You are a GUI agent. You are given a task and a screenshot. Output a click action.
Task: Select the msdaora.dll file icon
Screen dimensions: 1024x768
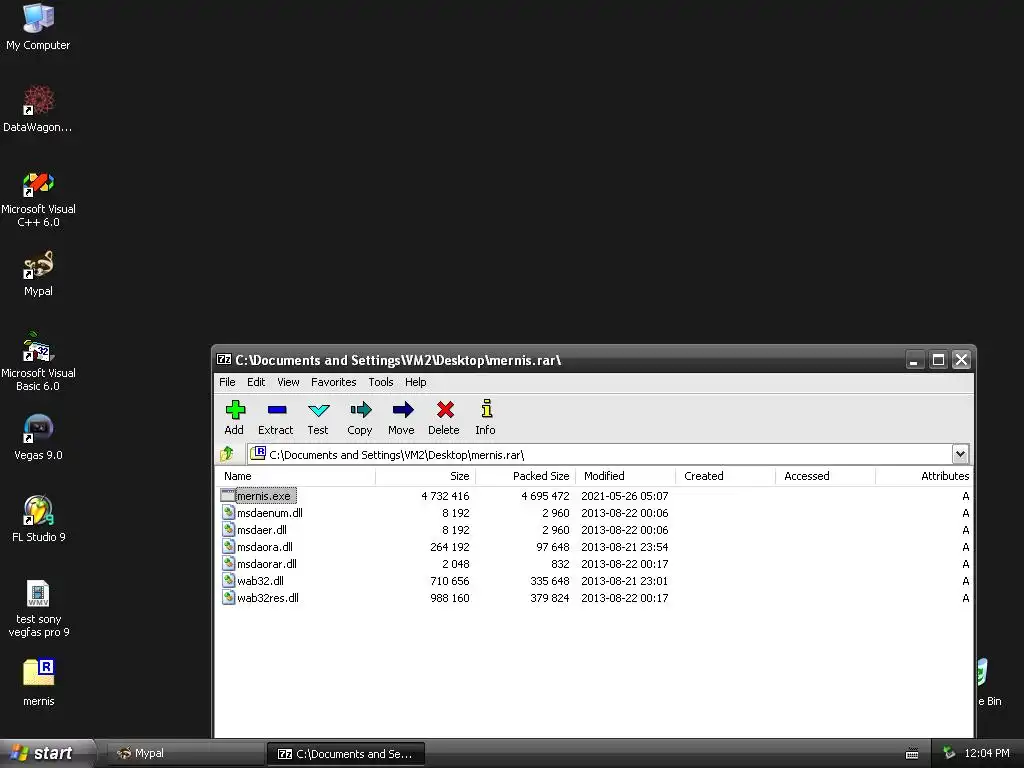228,547
